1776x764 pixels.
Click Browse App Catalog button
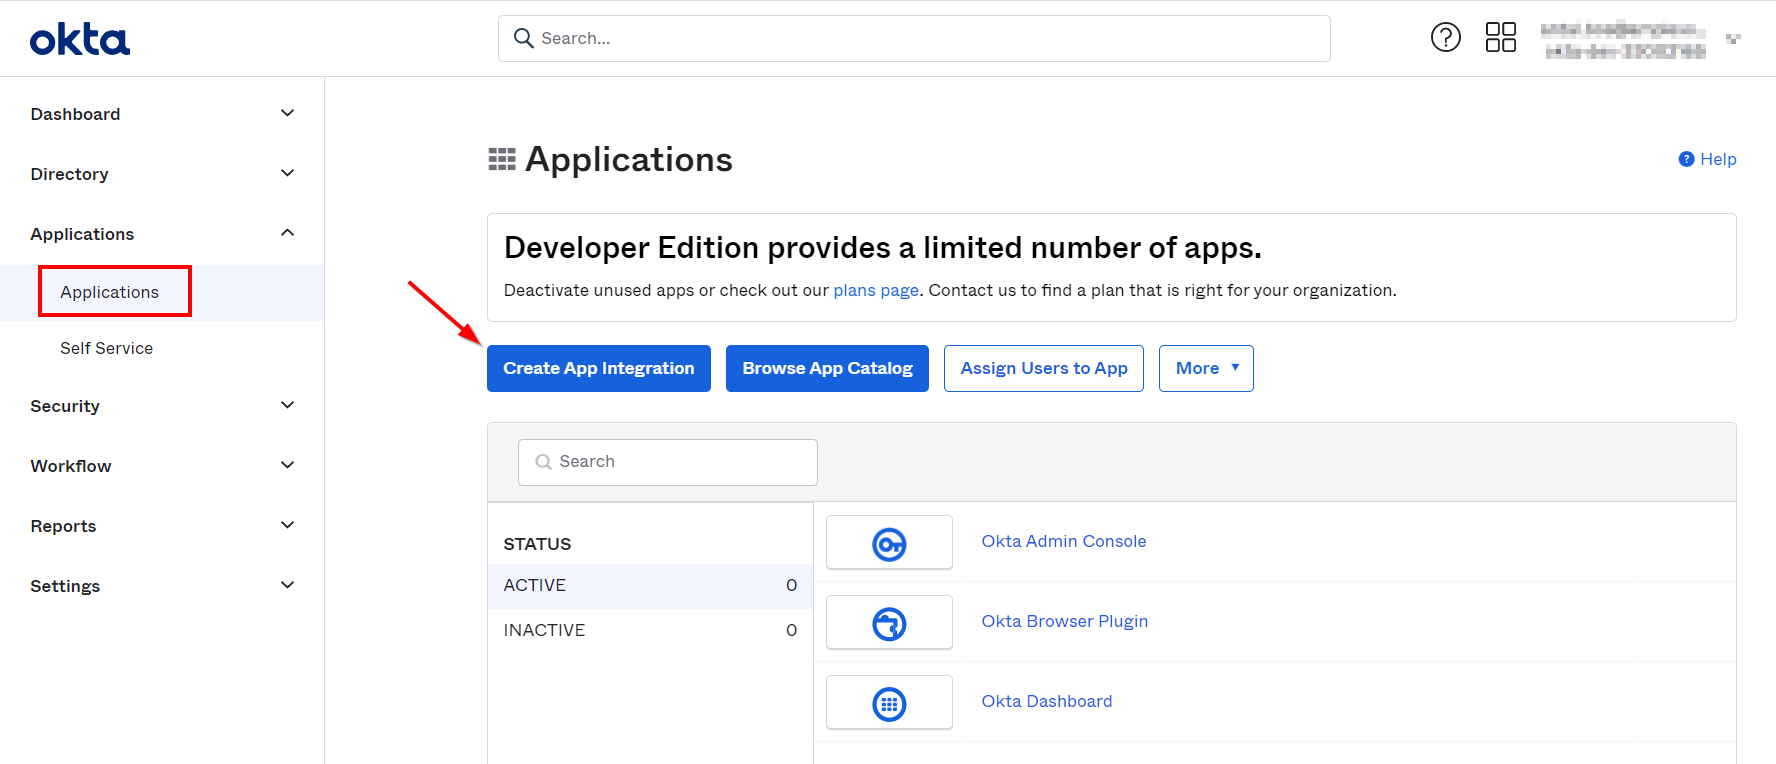827,368
